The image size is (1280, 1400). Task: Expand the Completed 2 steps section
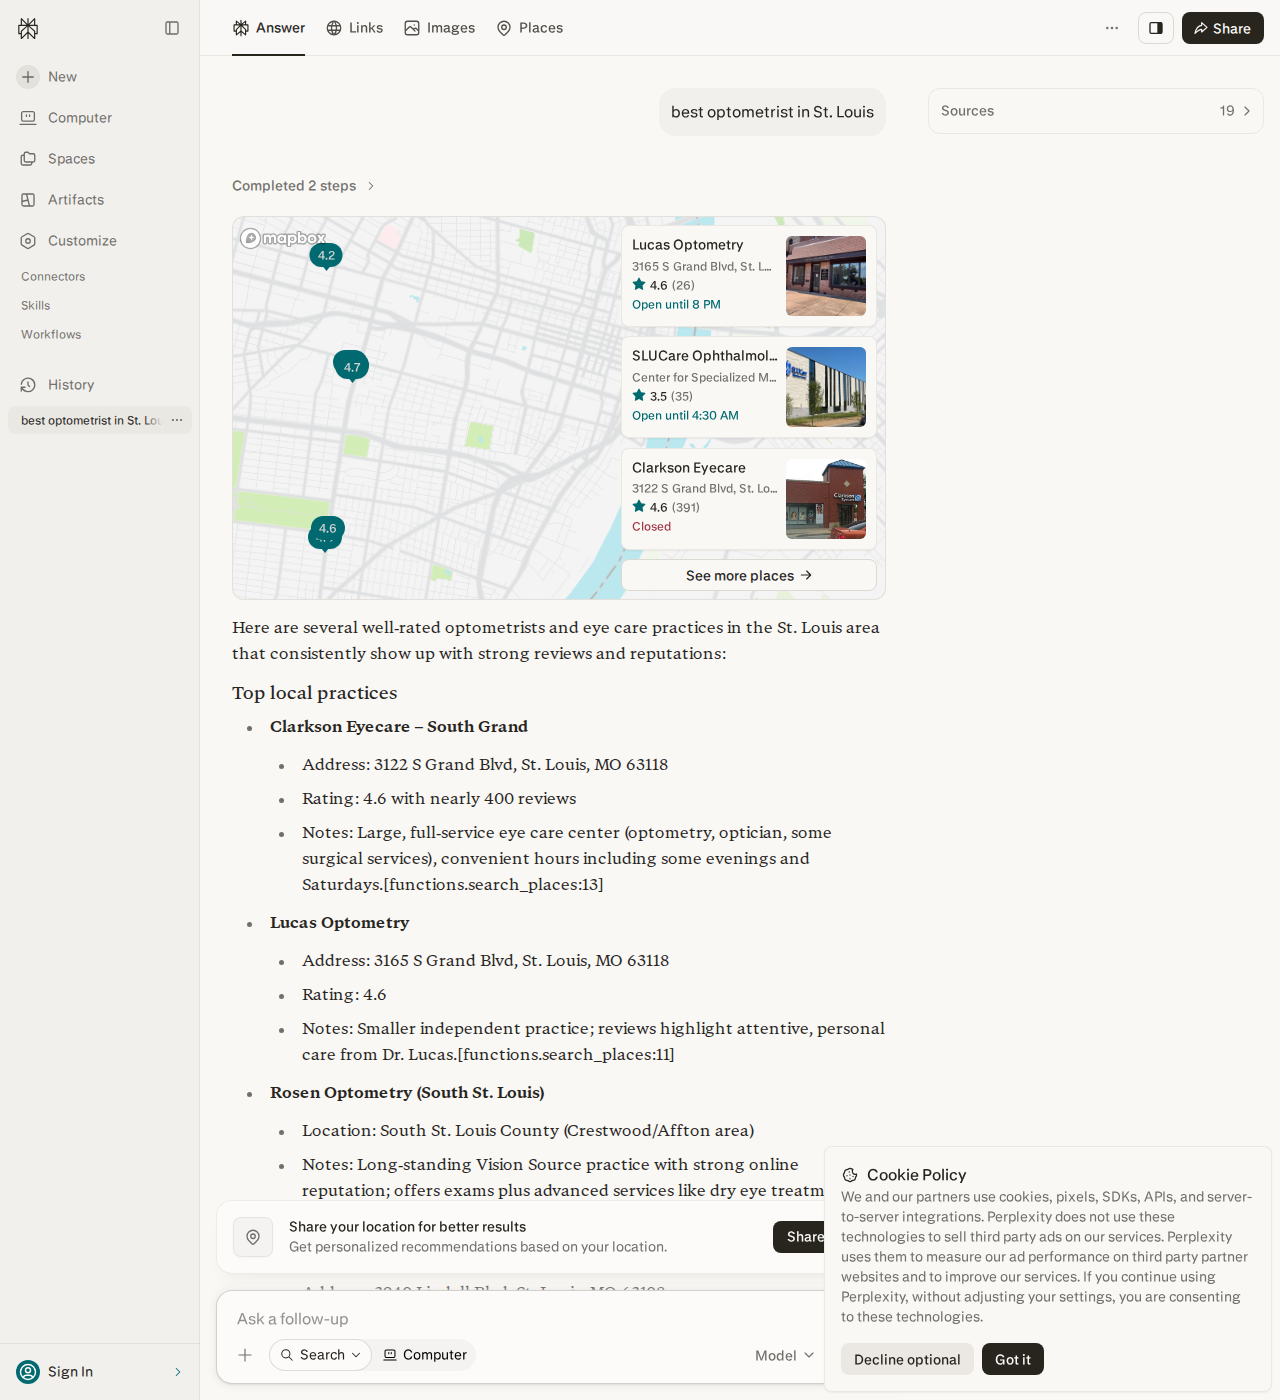tap(303, 186)
